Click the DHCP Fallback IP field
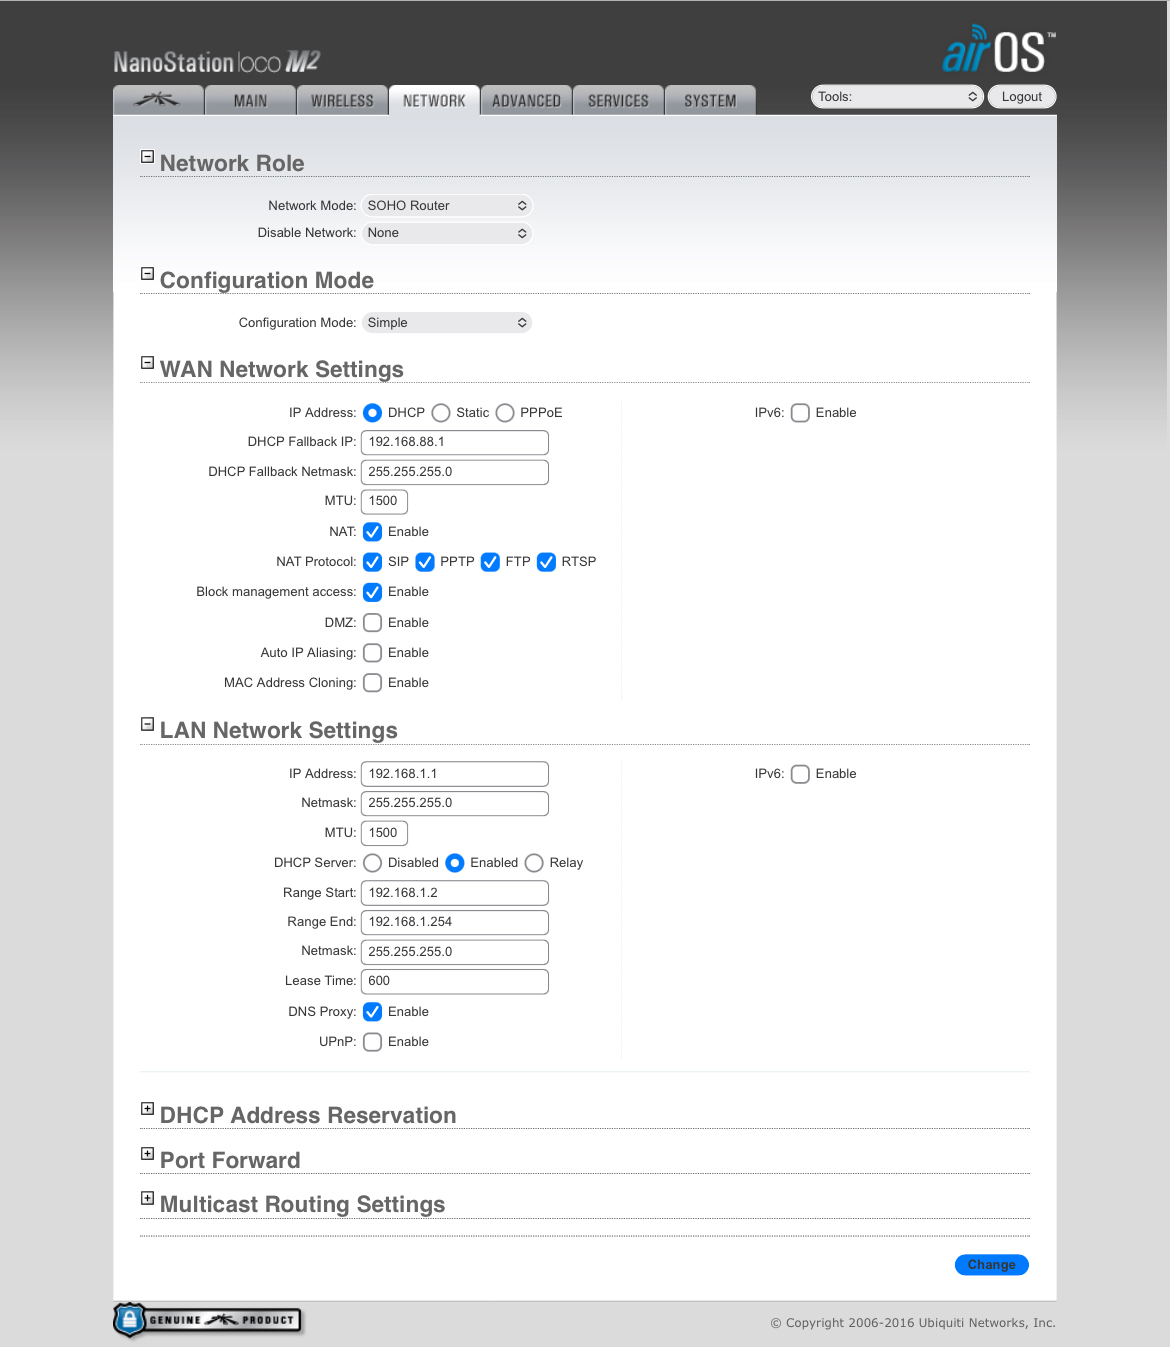The height and width of the screenshot is (1347, 1170). coord(455,442)
